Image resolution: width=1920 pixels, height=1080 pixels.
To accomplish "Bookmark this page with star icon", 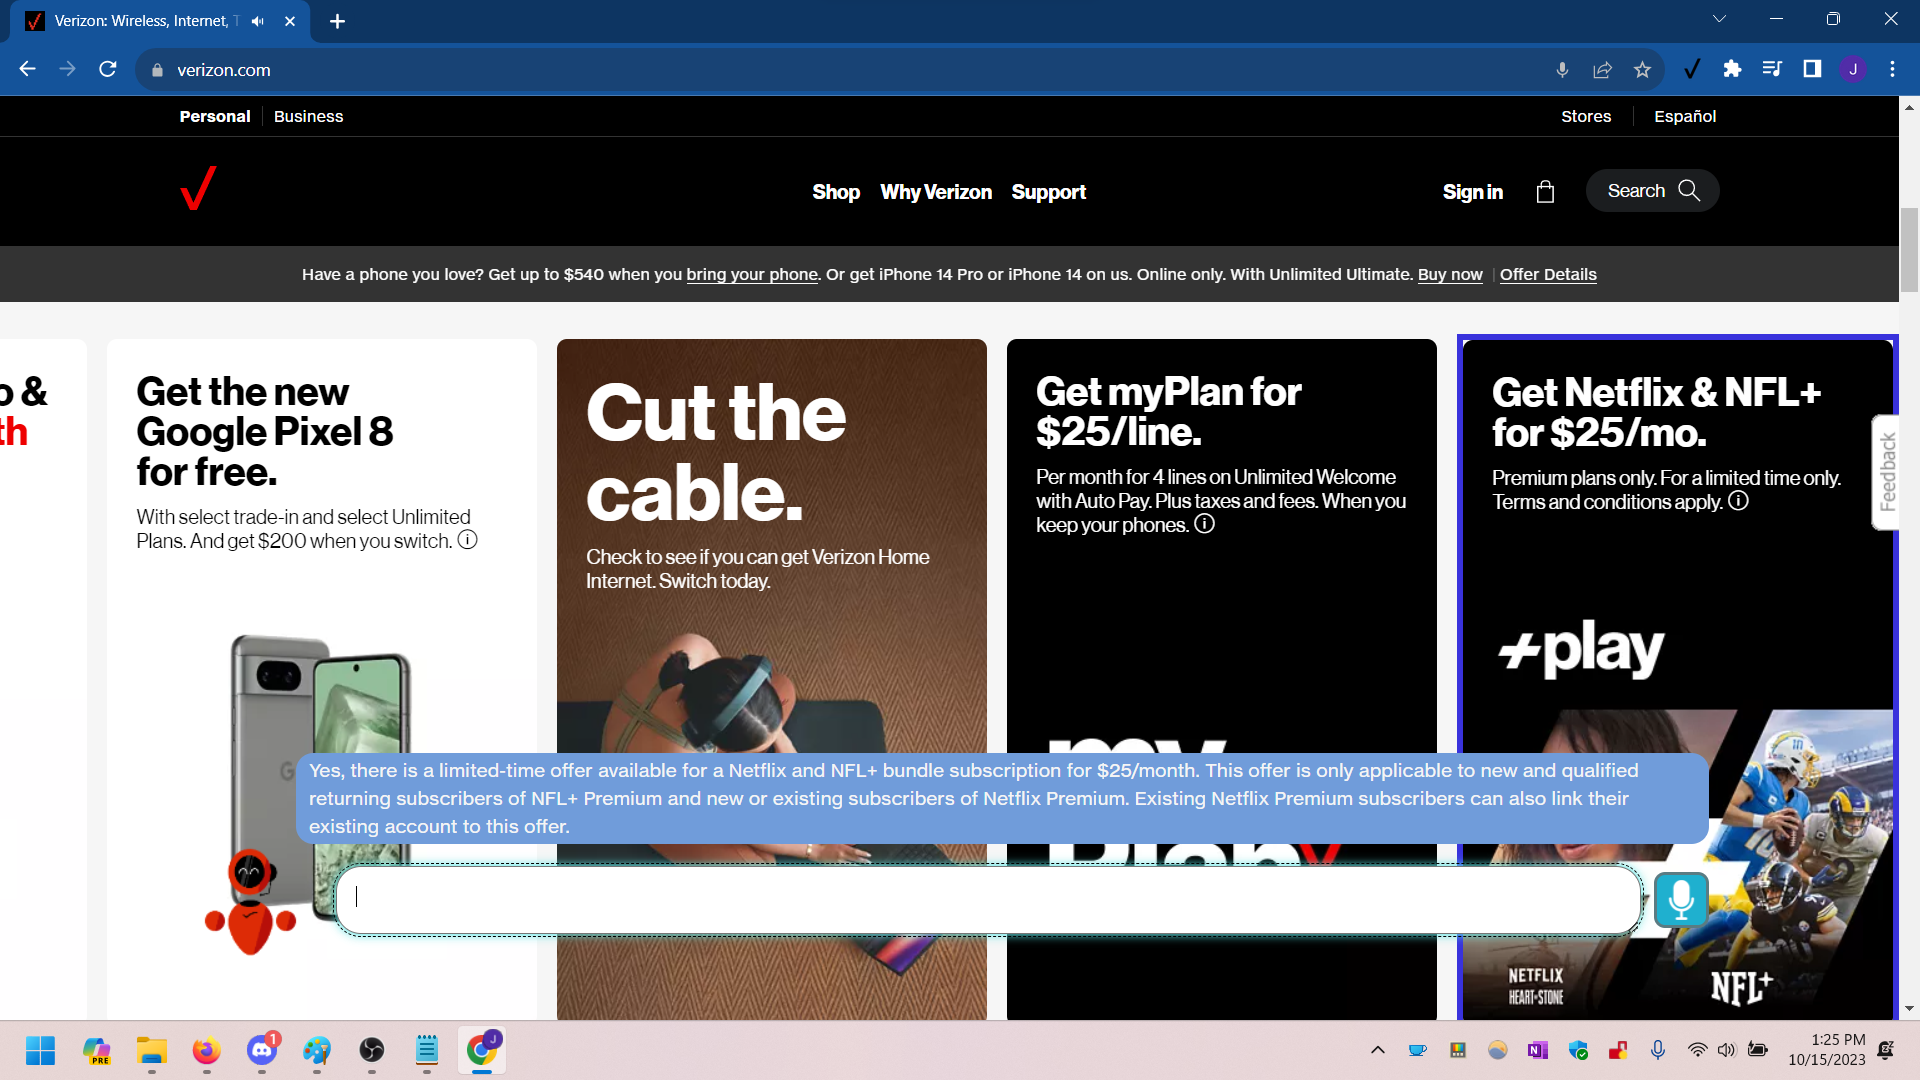I will pyautogui.click(x=1642, y=70).
